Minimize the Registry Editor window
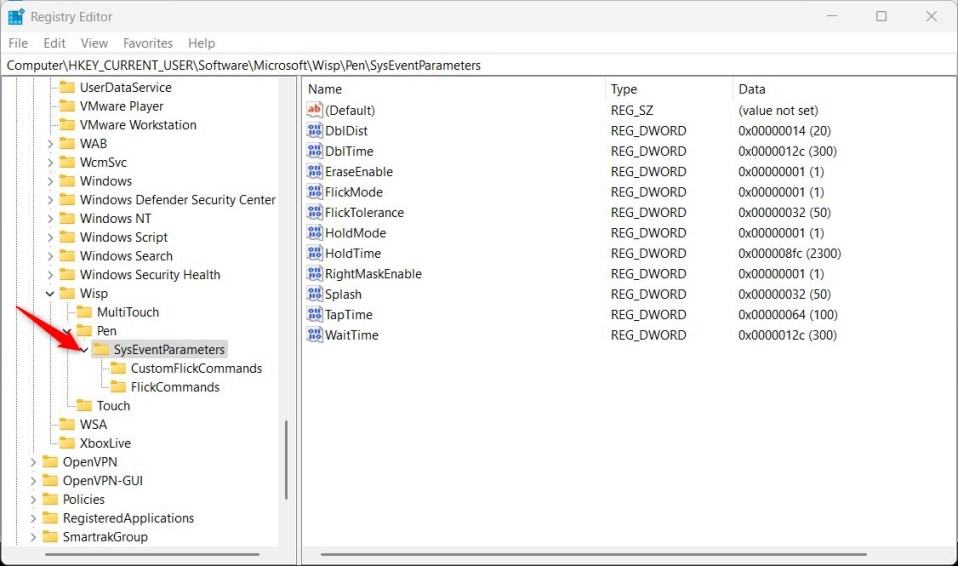Viewport: 958px width, 566px height. pyautogui.click(x=832, y=16)
